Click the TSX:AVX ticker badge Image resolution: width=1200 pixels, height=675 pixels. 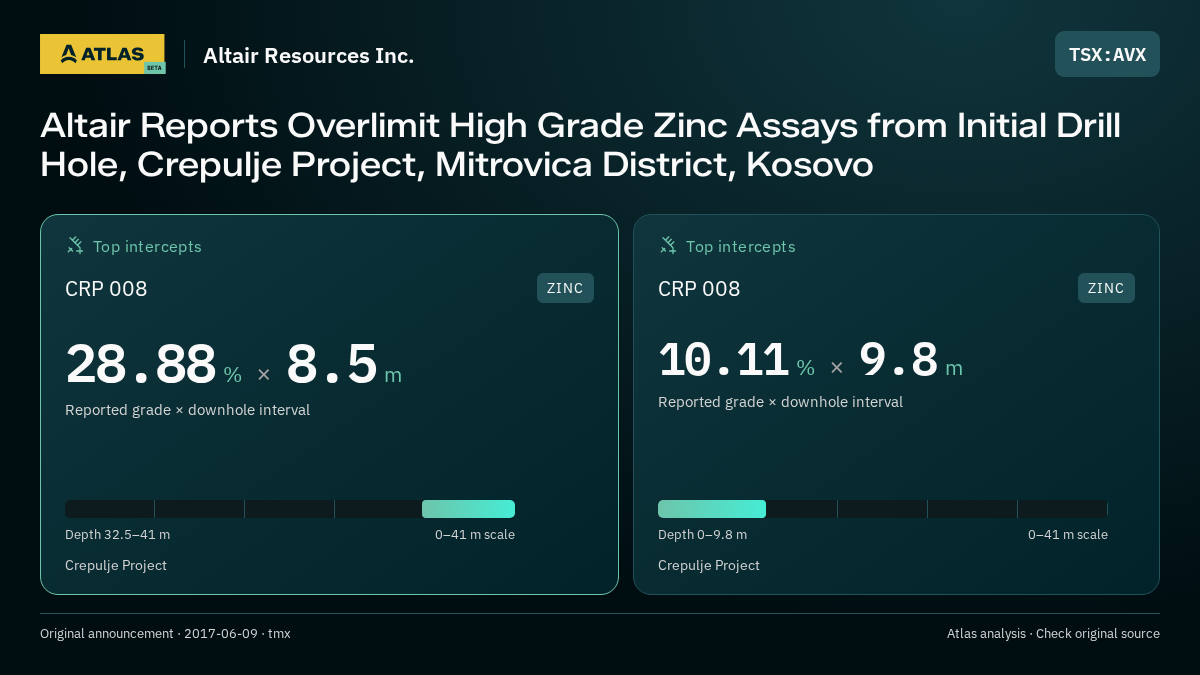[1107, 54]
